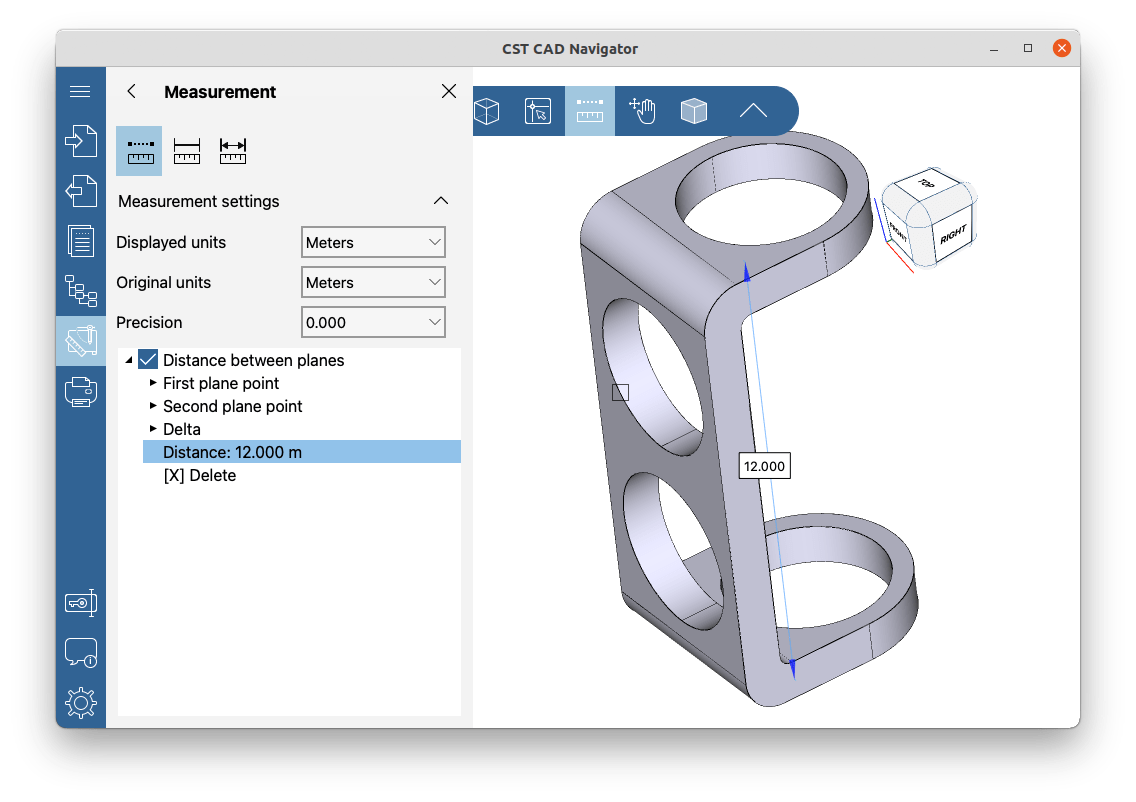Select the Pan tool in the toolbar
Image resolution: width=1136 pixels, height=802 pixels.
(642, 111)
